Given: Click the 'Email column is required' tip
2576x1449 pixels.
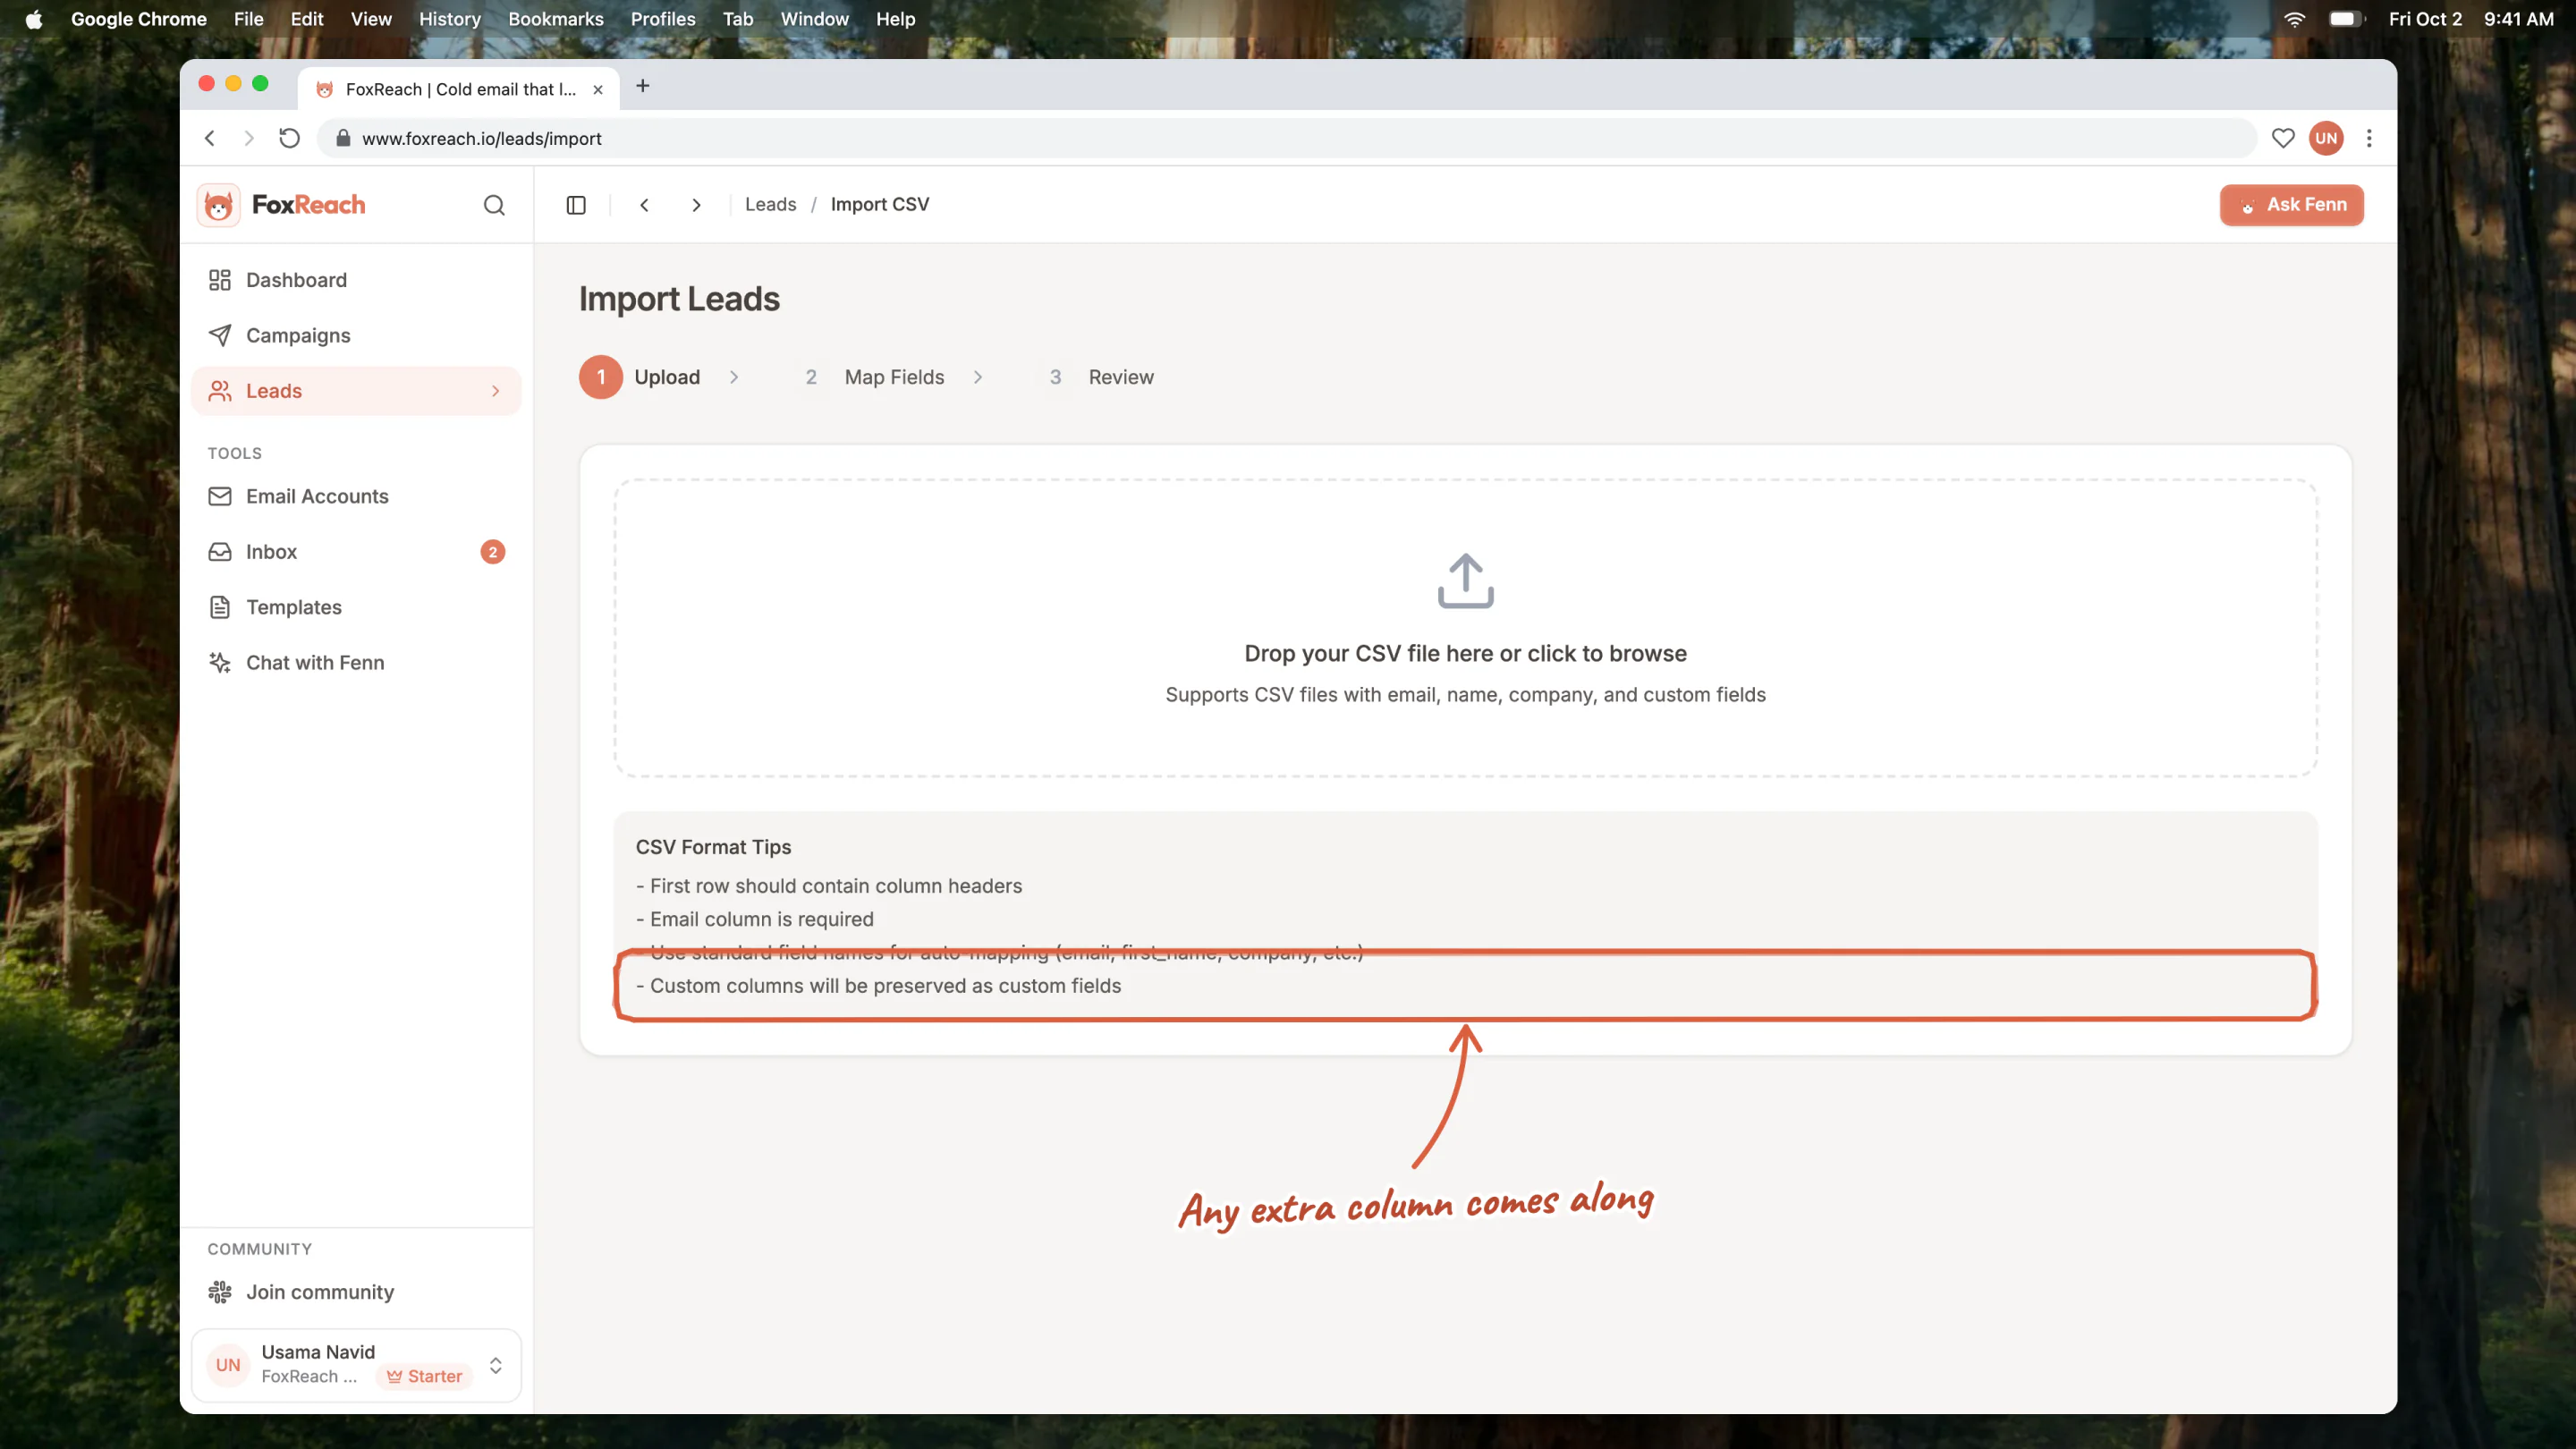Looking at the screenshot, I should tap(755, 919).
